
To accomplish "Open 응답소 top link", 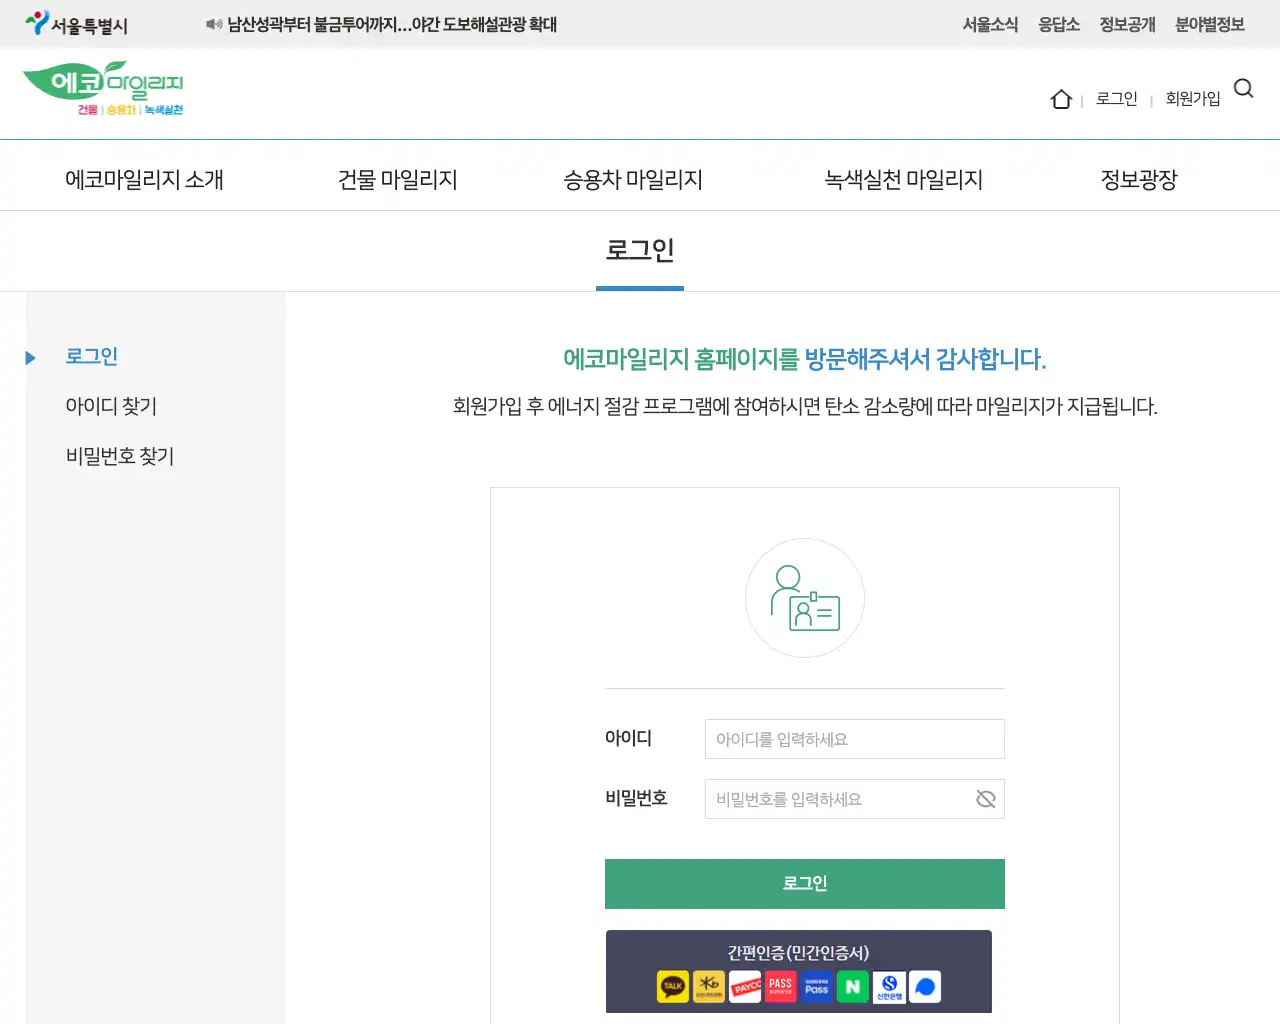I will 1059,24.
